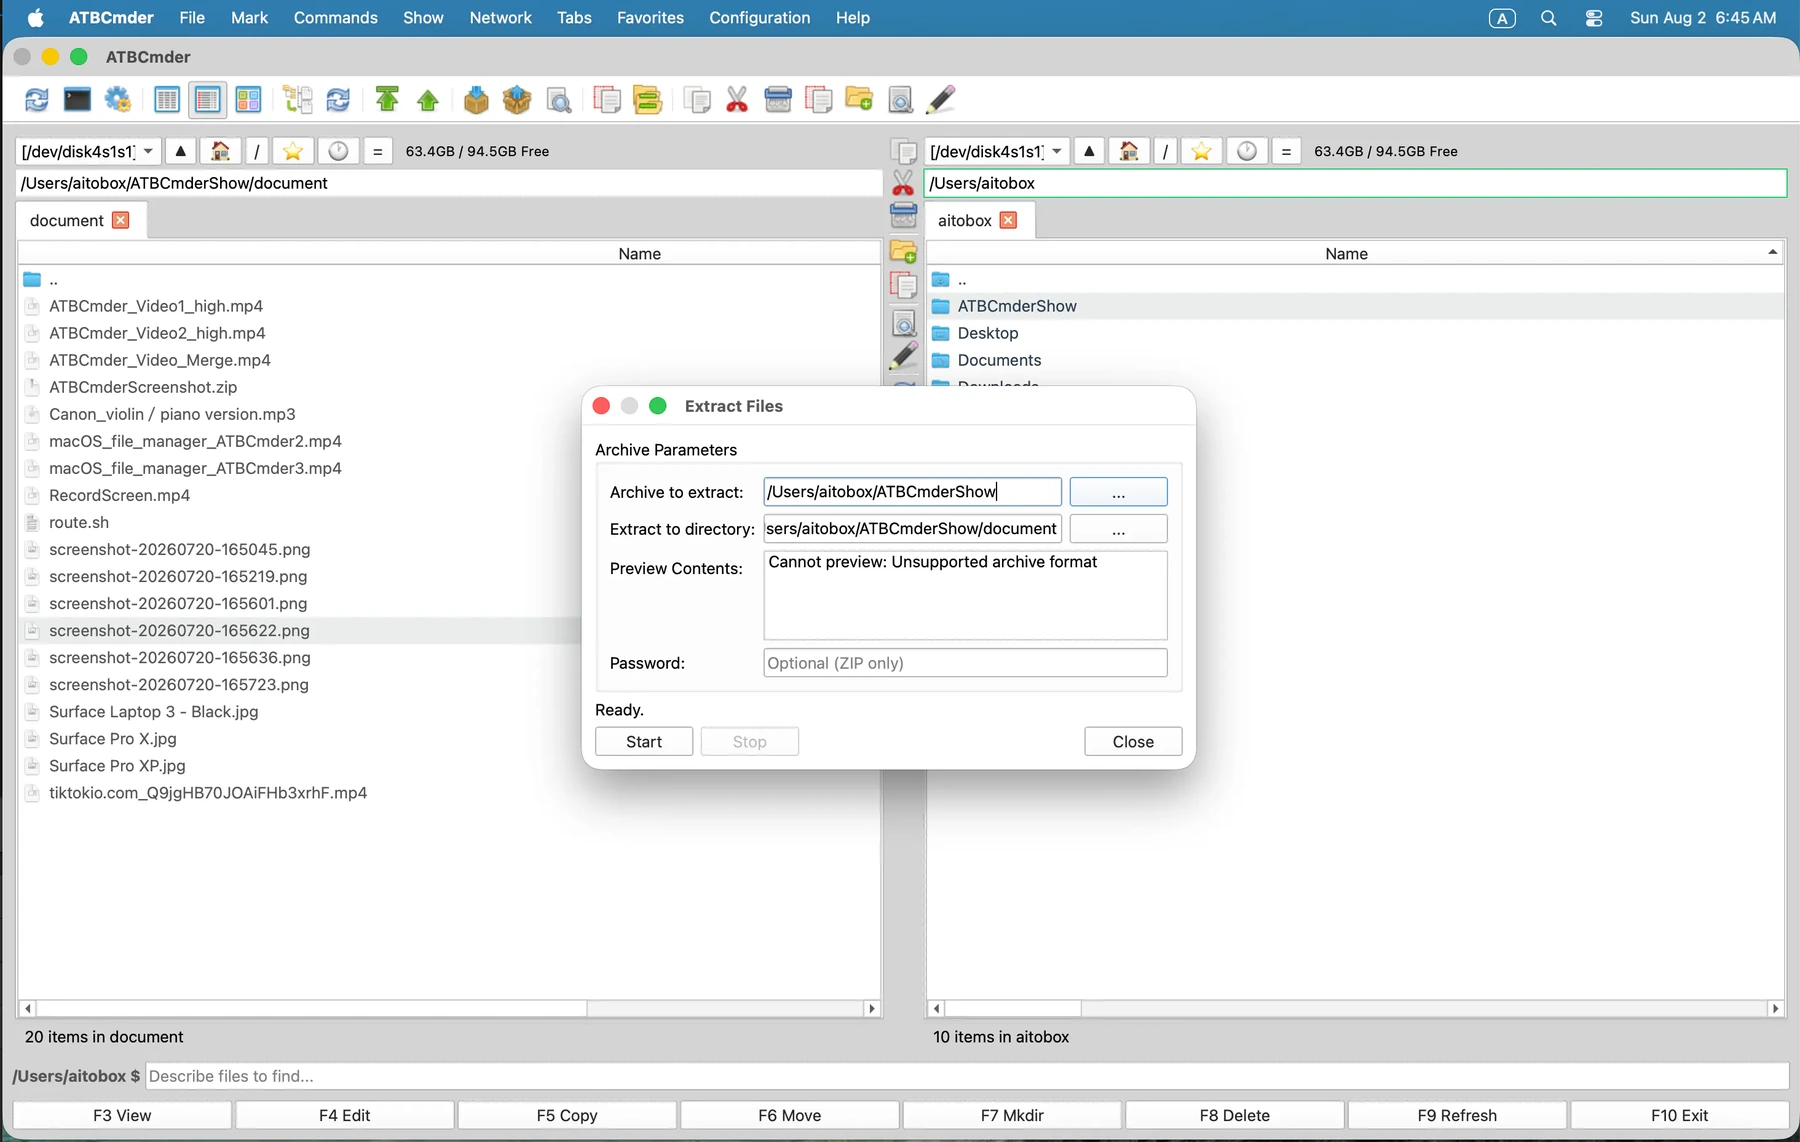This screenshot has height=1142, width=1800.
Task: Open settings via the gear toolbar icon
Action: click(x=118, y=100)
